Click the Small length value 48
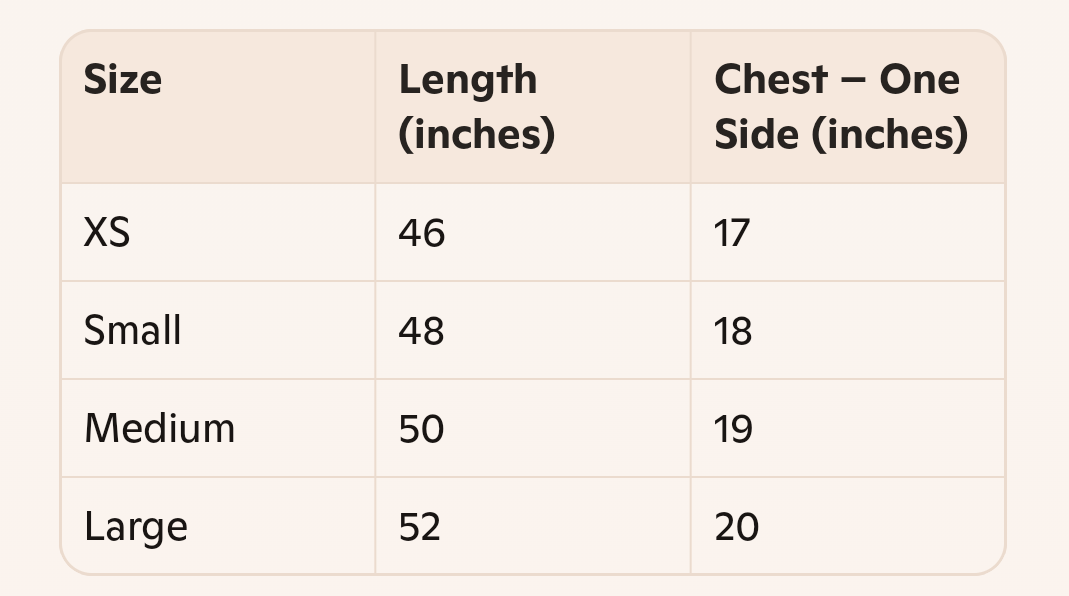 tap(421, 331)
